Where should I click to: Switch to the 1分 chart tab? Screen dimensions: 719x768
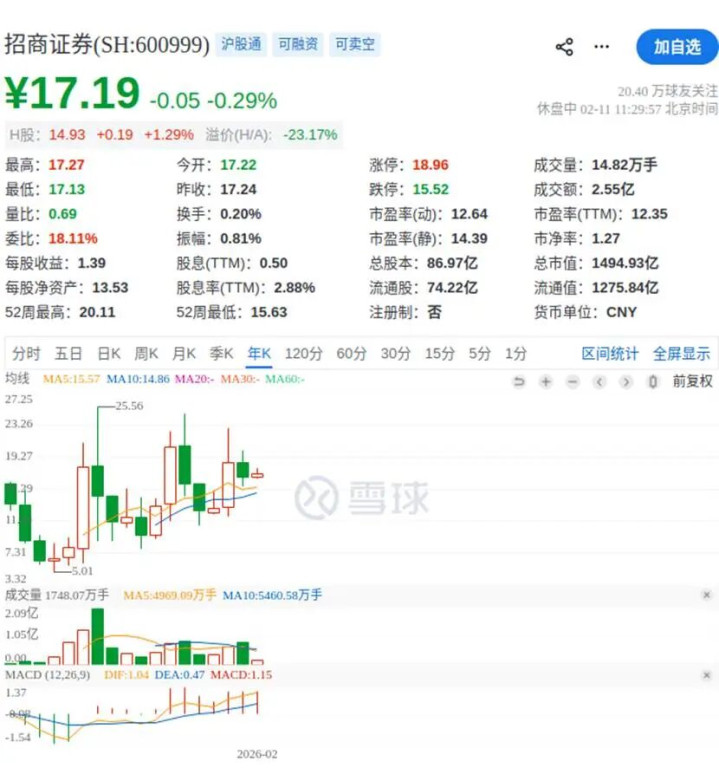pos(516,353)
